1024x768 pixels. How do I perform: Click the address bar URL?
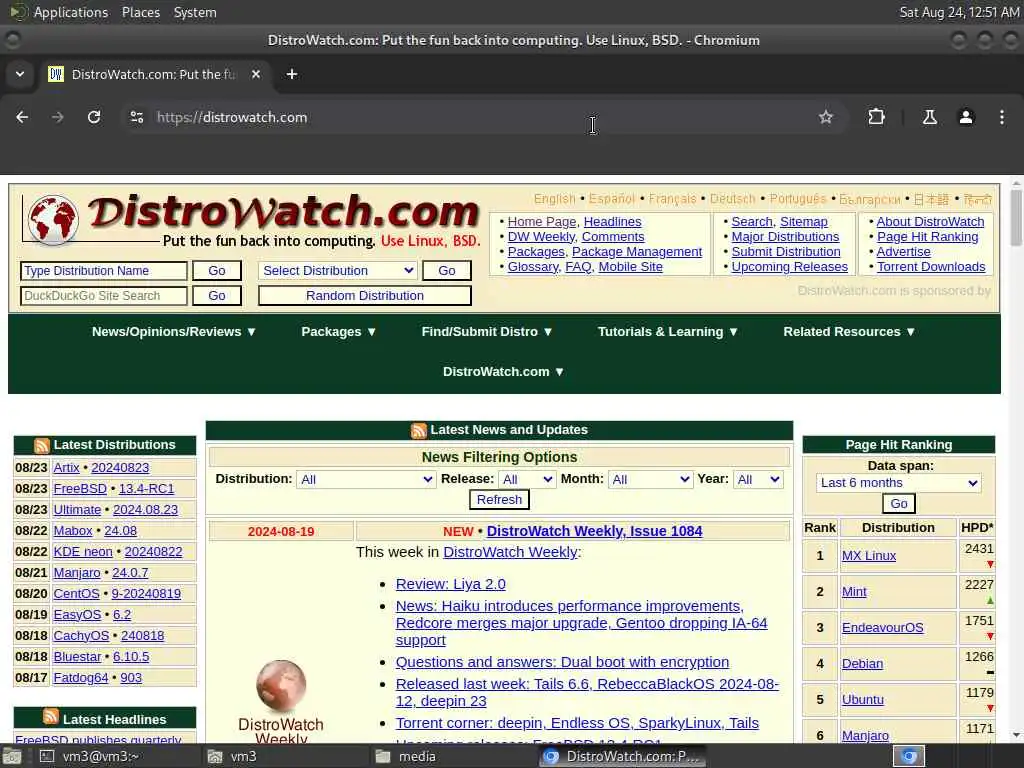232,118
